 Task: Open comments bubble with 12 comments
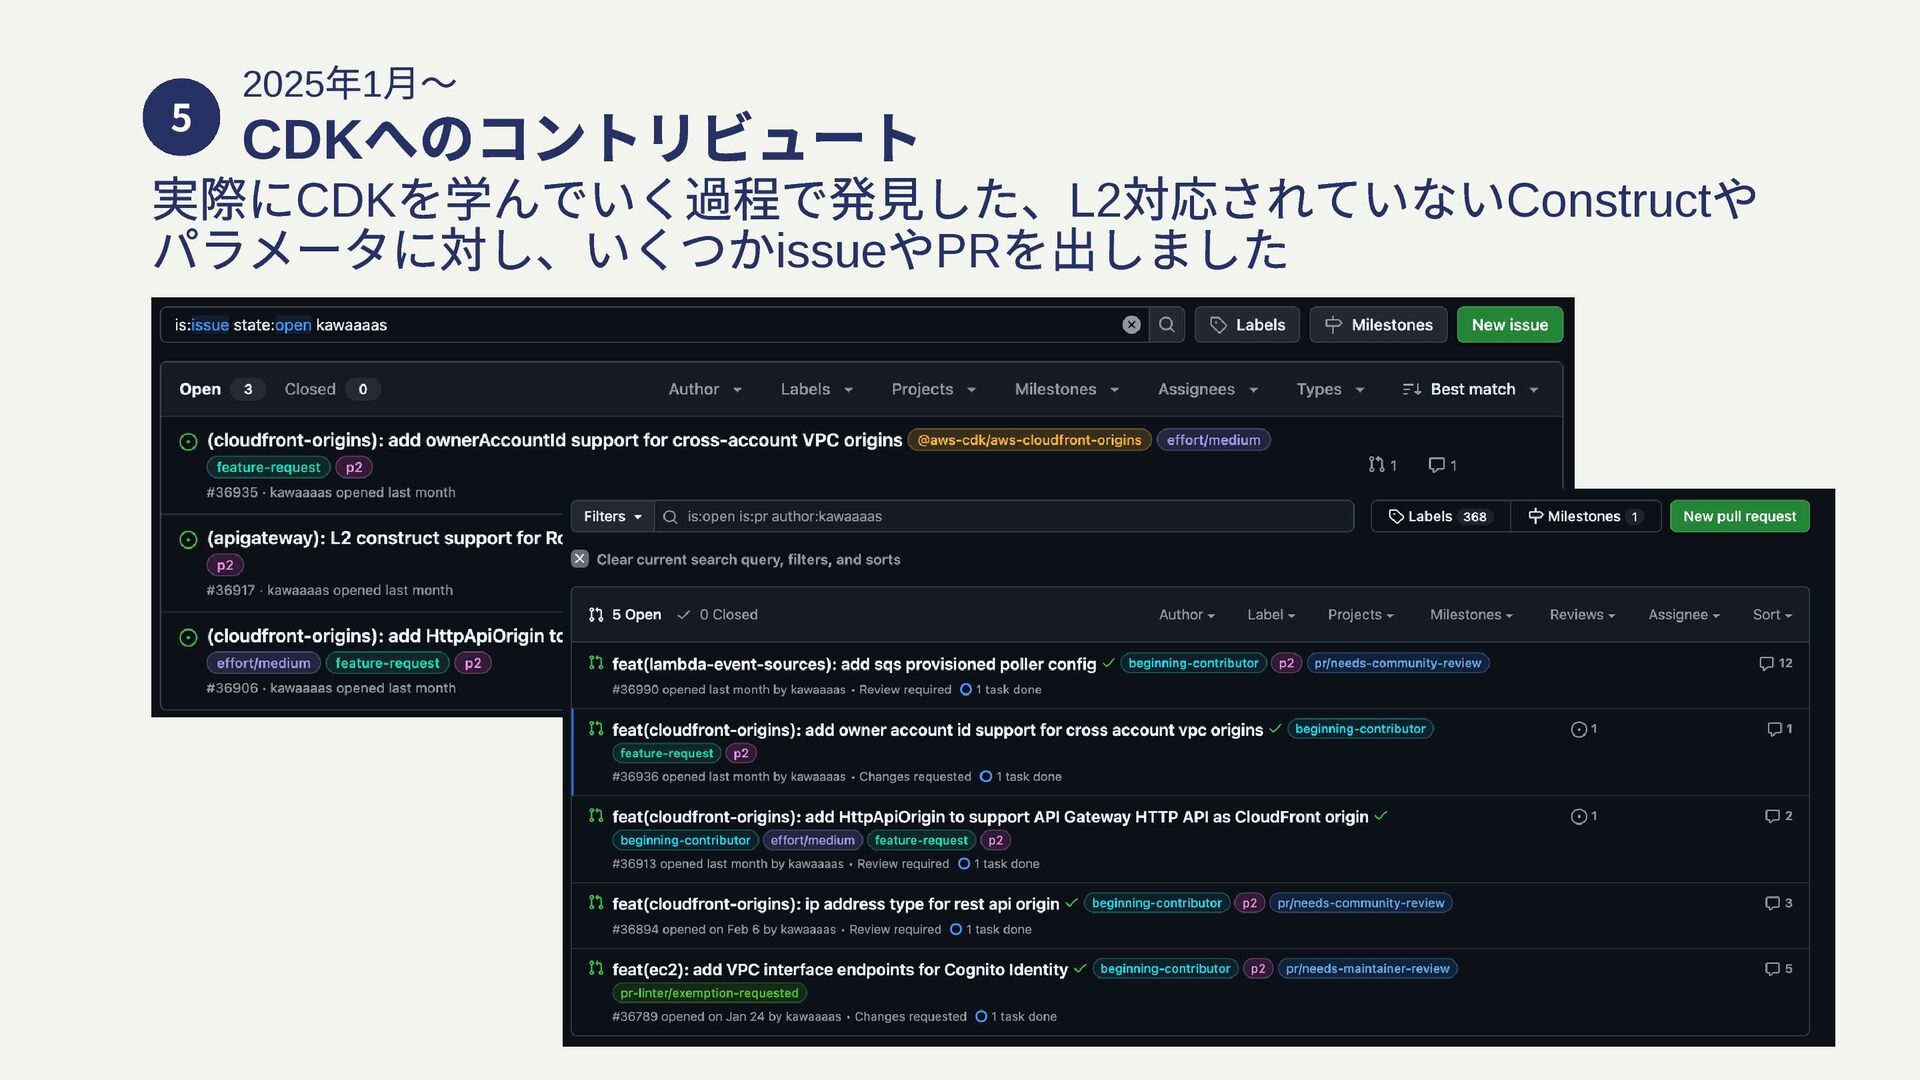[x=1767, y=664]
